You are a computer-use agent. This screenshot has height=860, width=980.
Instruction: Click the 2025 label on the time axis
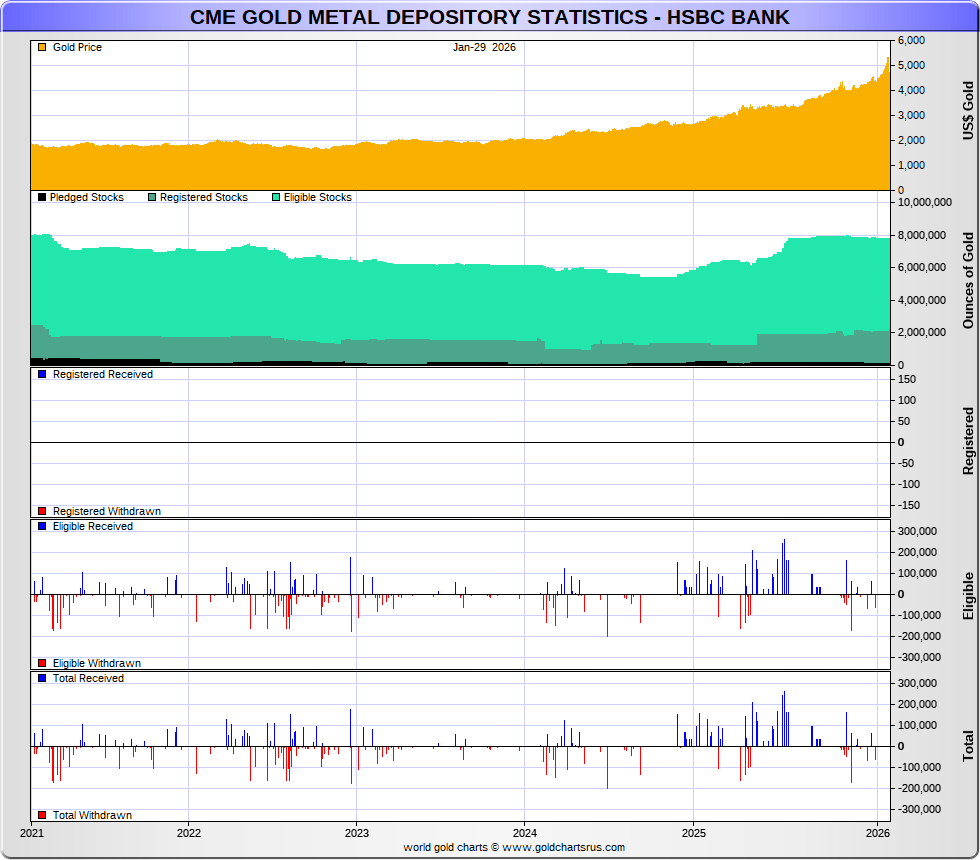click(694, 832)
